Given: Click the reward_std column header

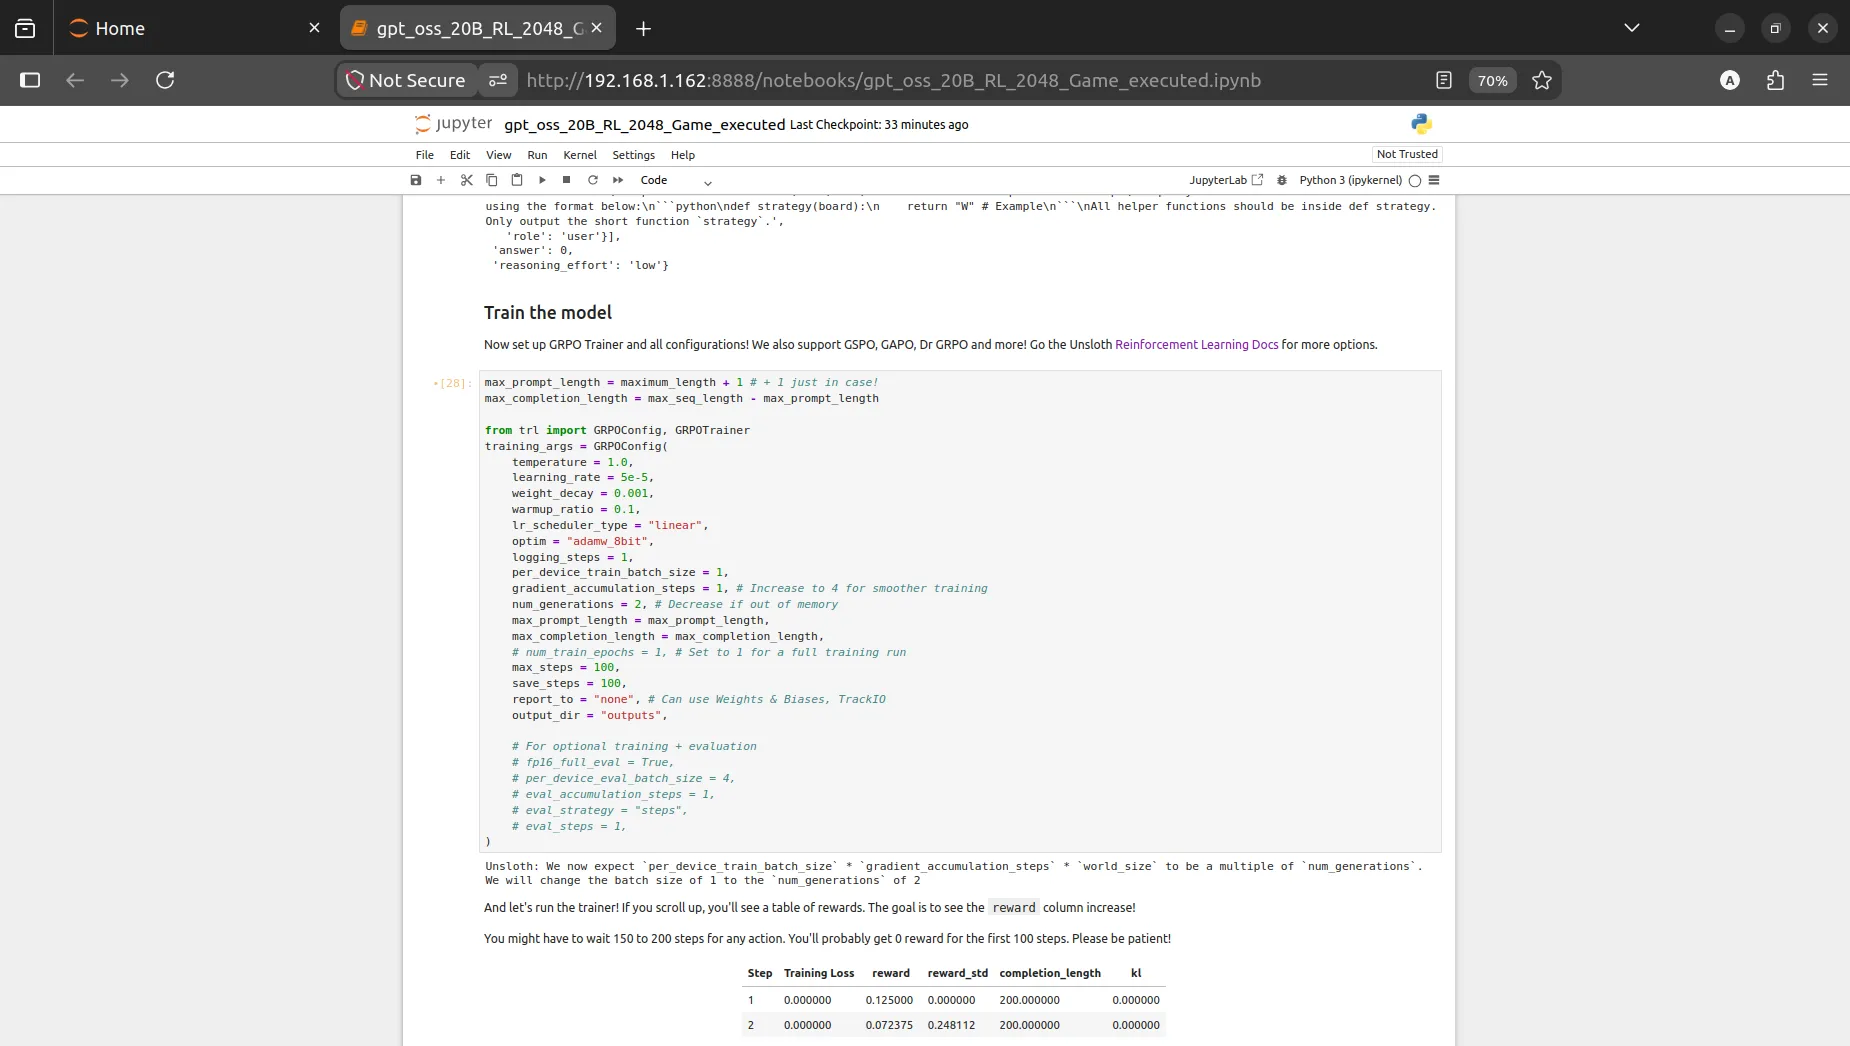Looking at the screenshot, I should tap(957, 973).
